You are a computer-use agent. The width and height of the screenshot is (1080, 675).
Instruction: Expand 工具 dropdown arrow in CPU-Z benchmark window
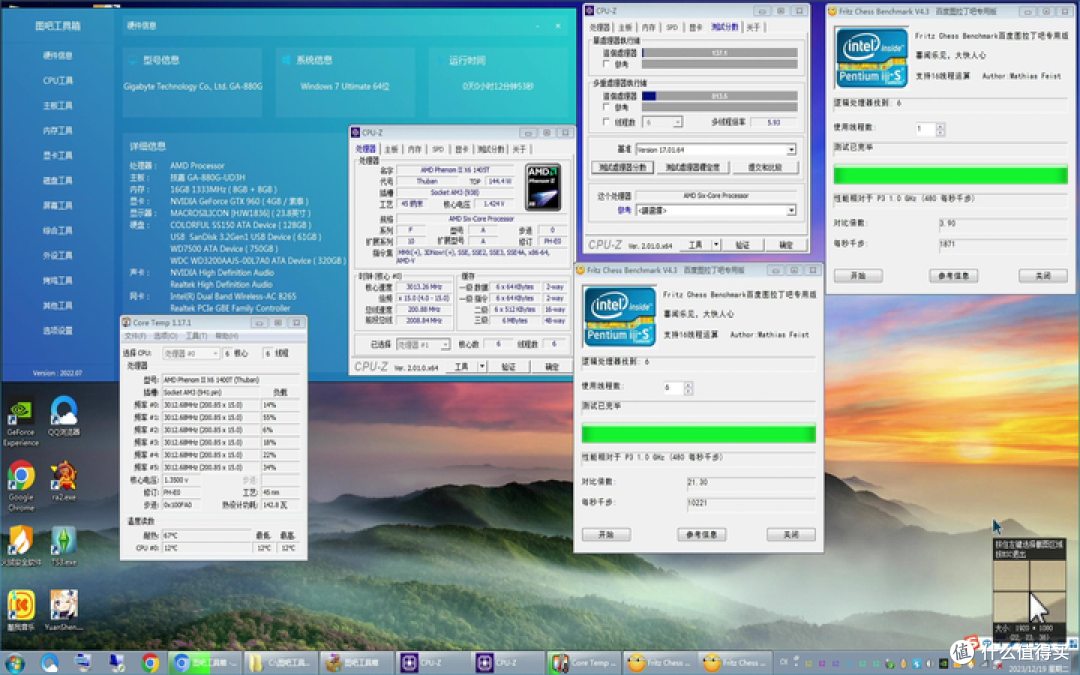[x=716, y=245]
